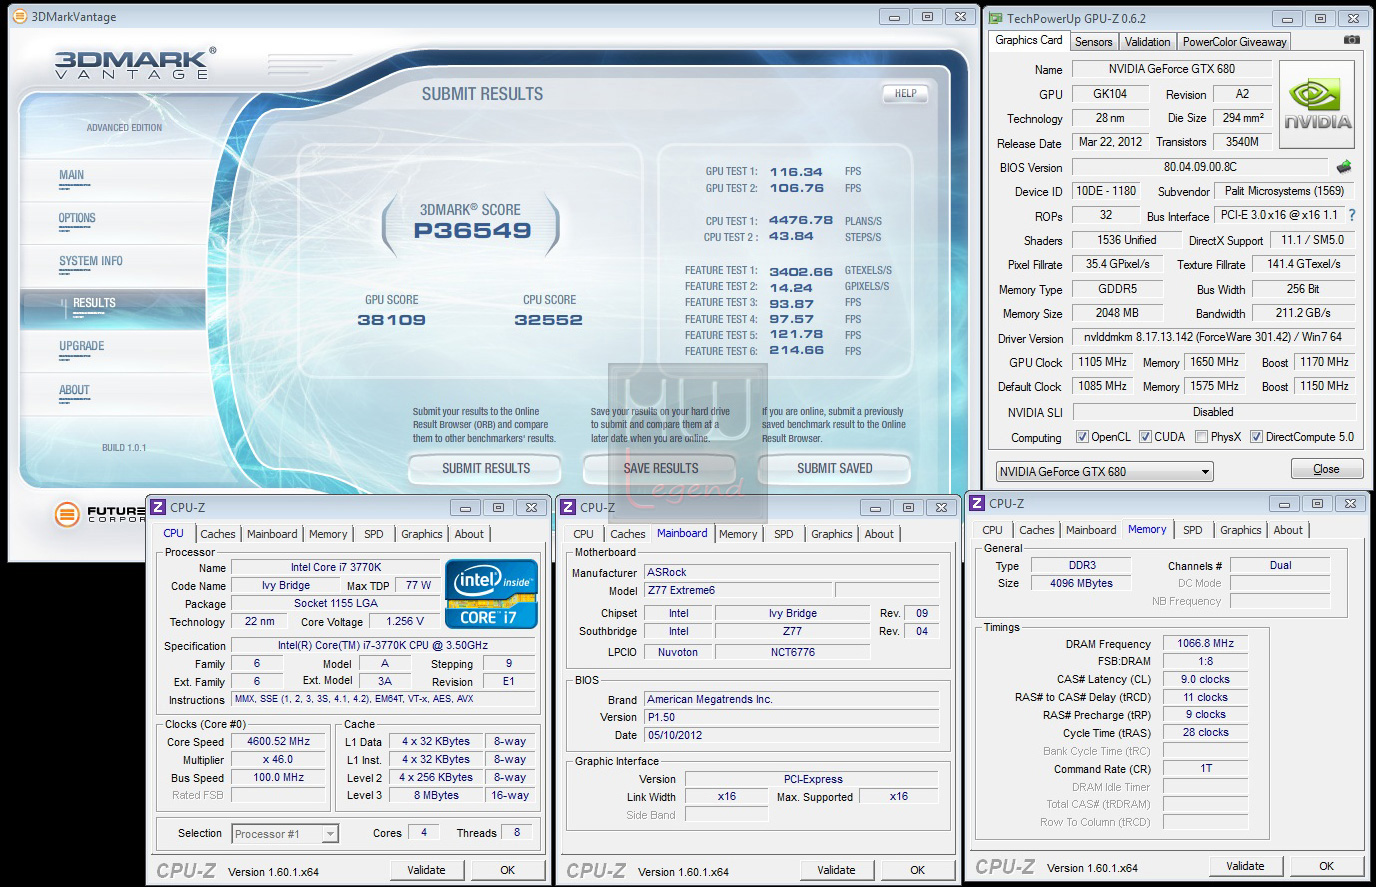Open the Validation tab in GPU-Z

pos(1147,41)
